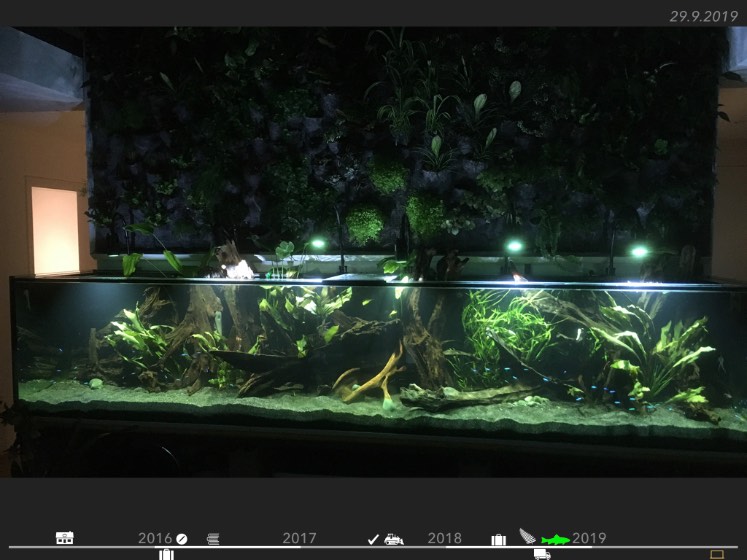Click the delivery truck icon below the timeline

tap(542, 554)
